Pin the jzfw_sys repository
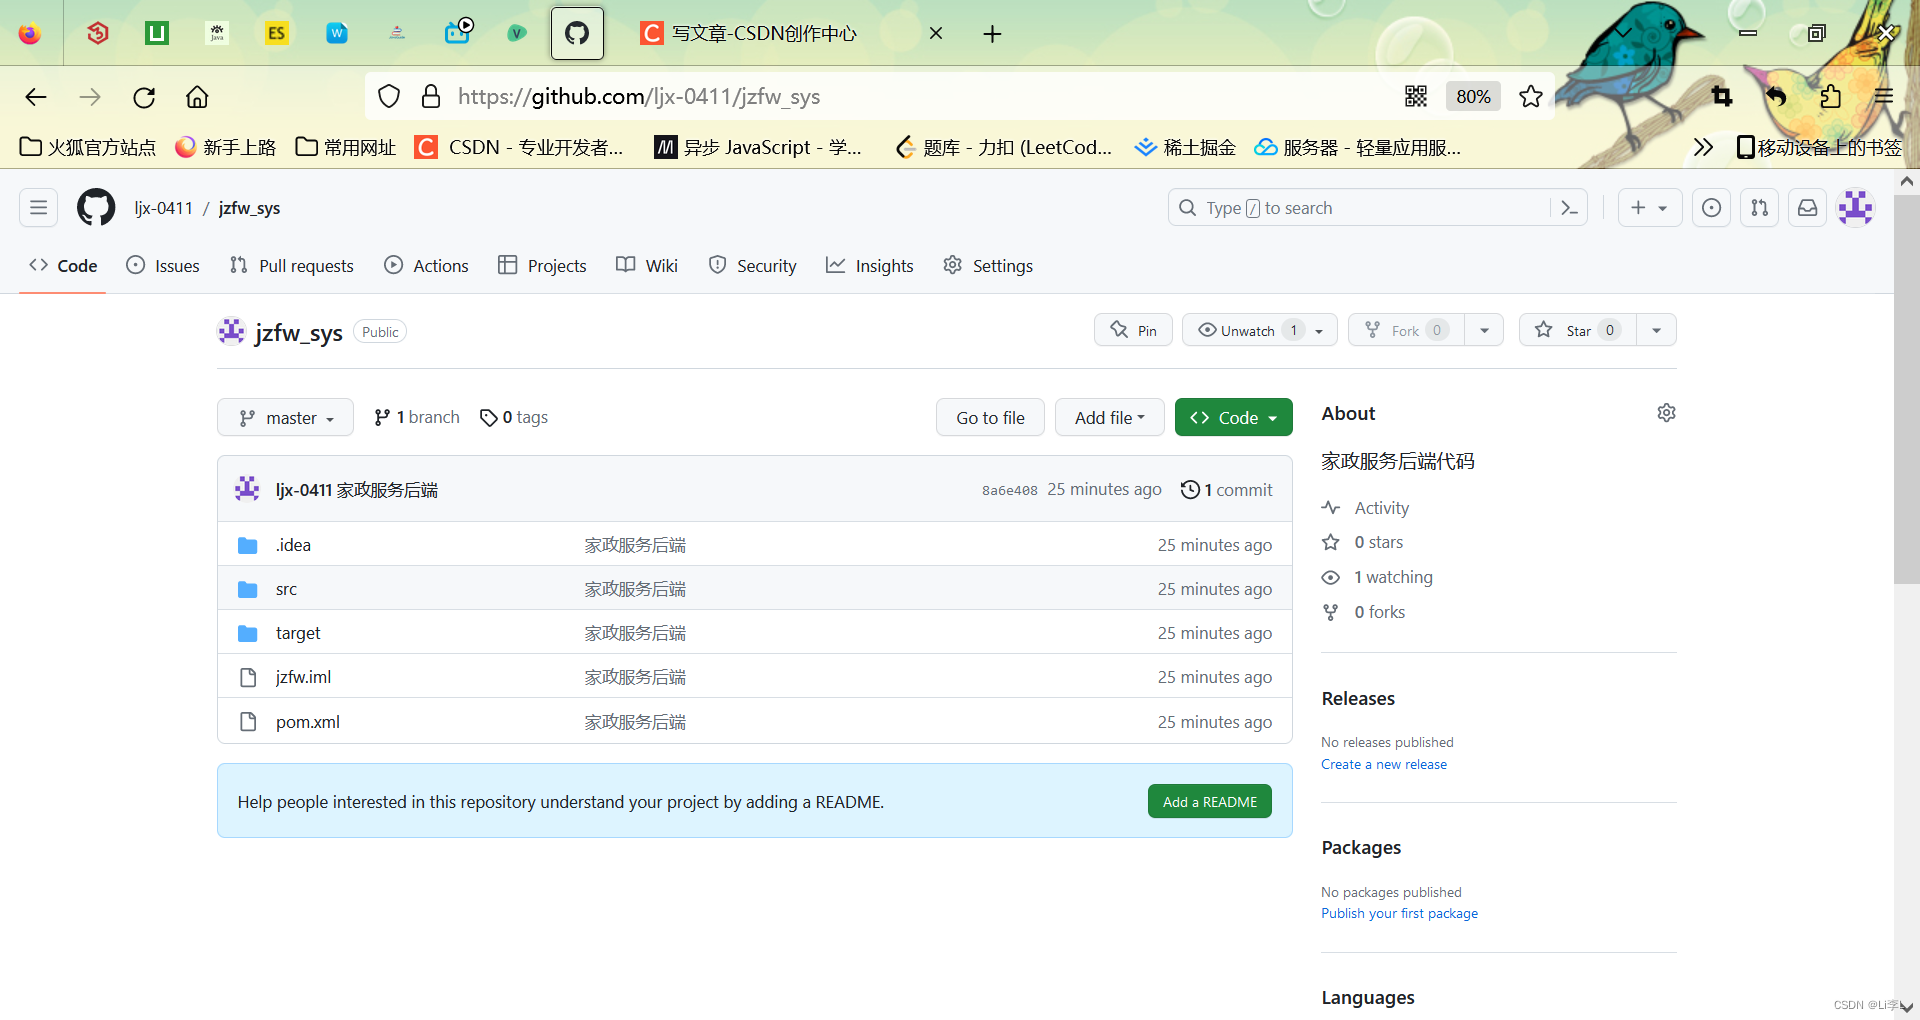The image size is (1920, 1020). pyautogui.click(x=1132, y=329)
